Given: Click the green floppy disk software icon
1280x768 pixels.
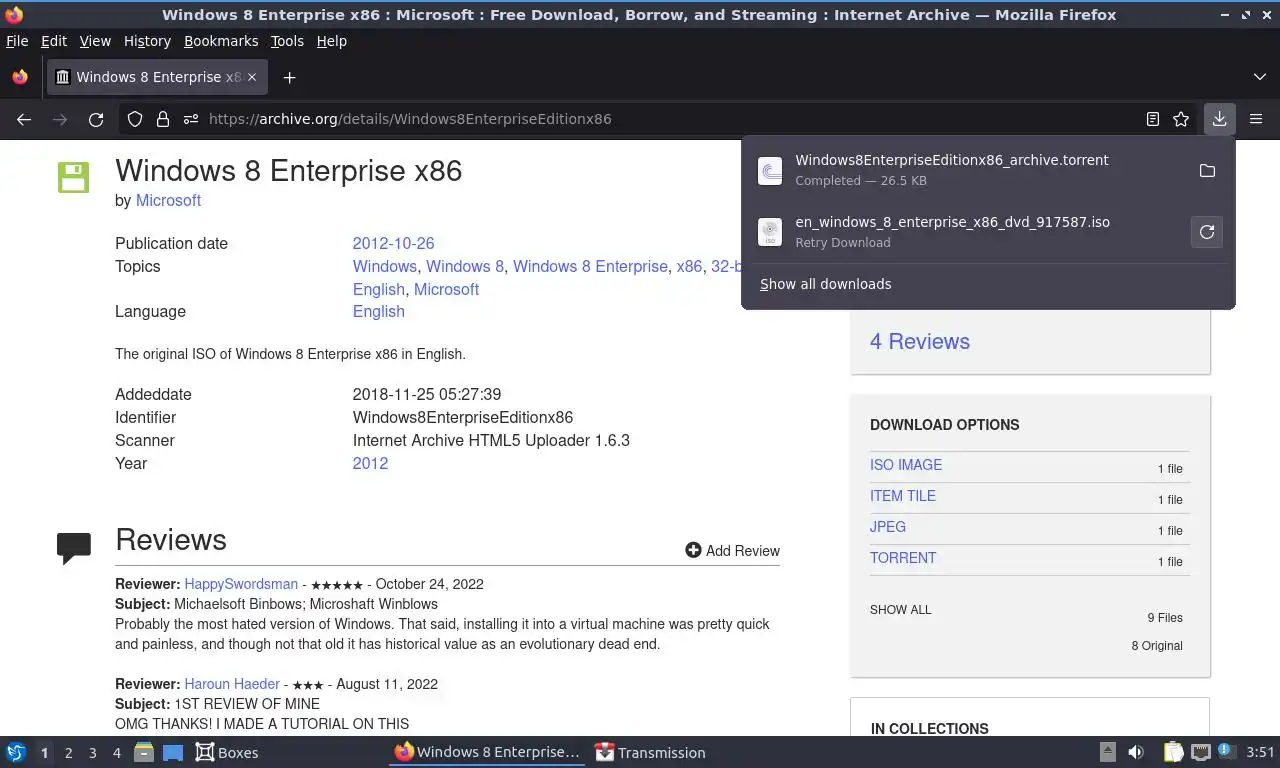Looking at the screenshot, I should click(x=73, y=178).
